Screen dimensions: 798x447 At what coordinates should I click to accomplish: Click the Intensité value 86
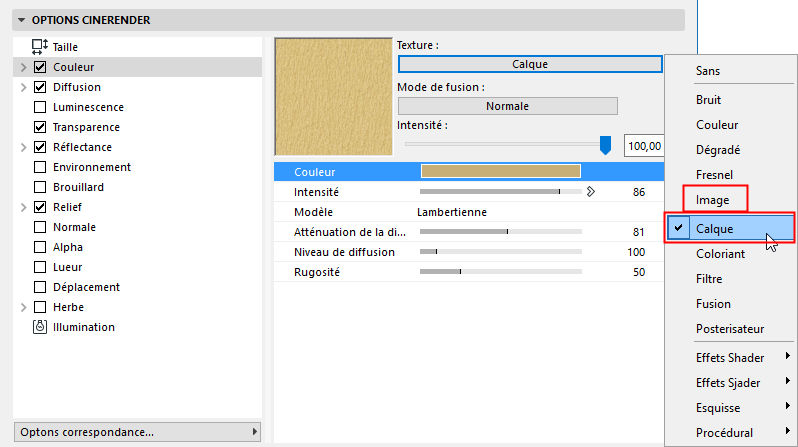pos(639,192)
